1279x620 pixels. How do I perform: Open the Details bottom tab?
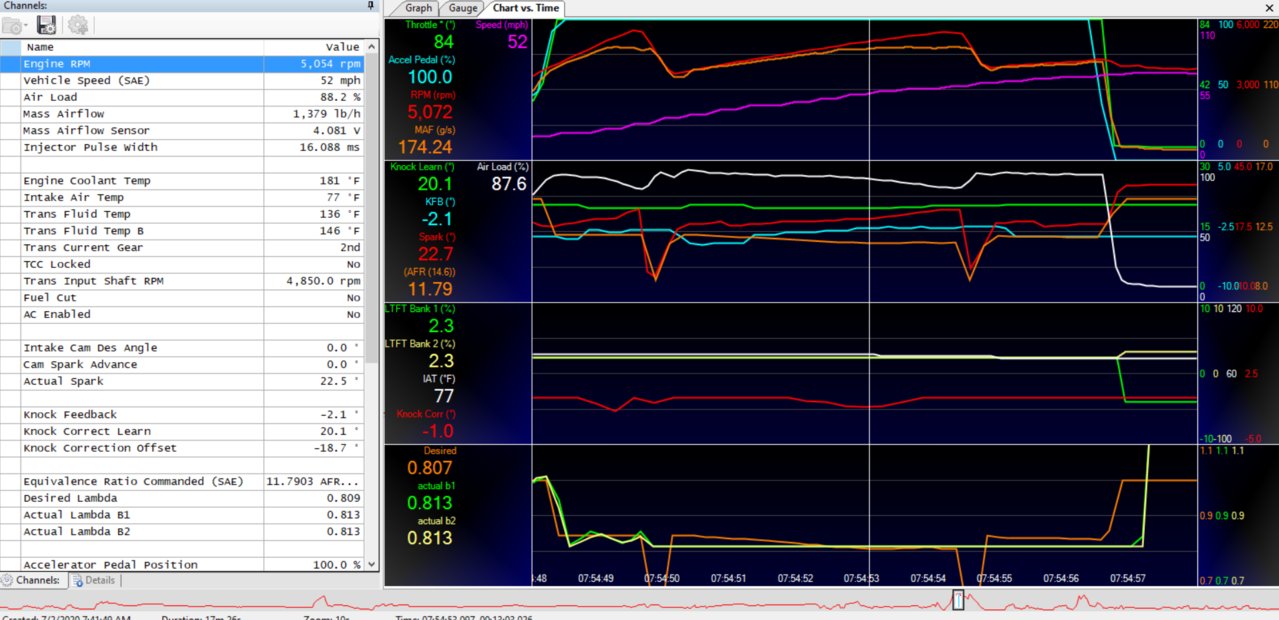coord(93,580)
